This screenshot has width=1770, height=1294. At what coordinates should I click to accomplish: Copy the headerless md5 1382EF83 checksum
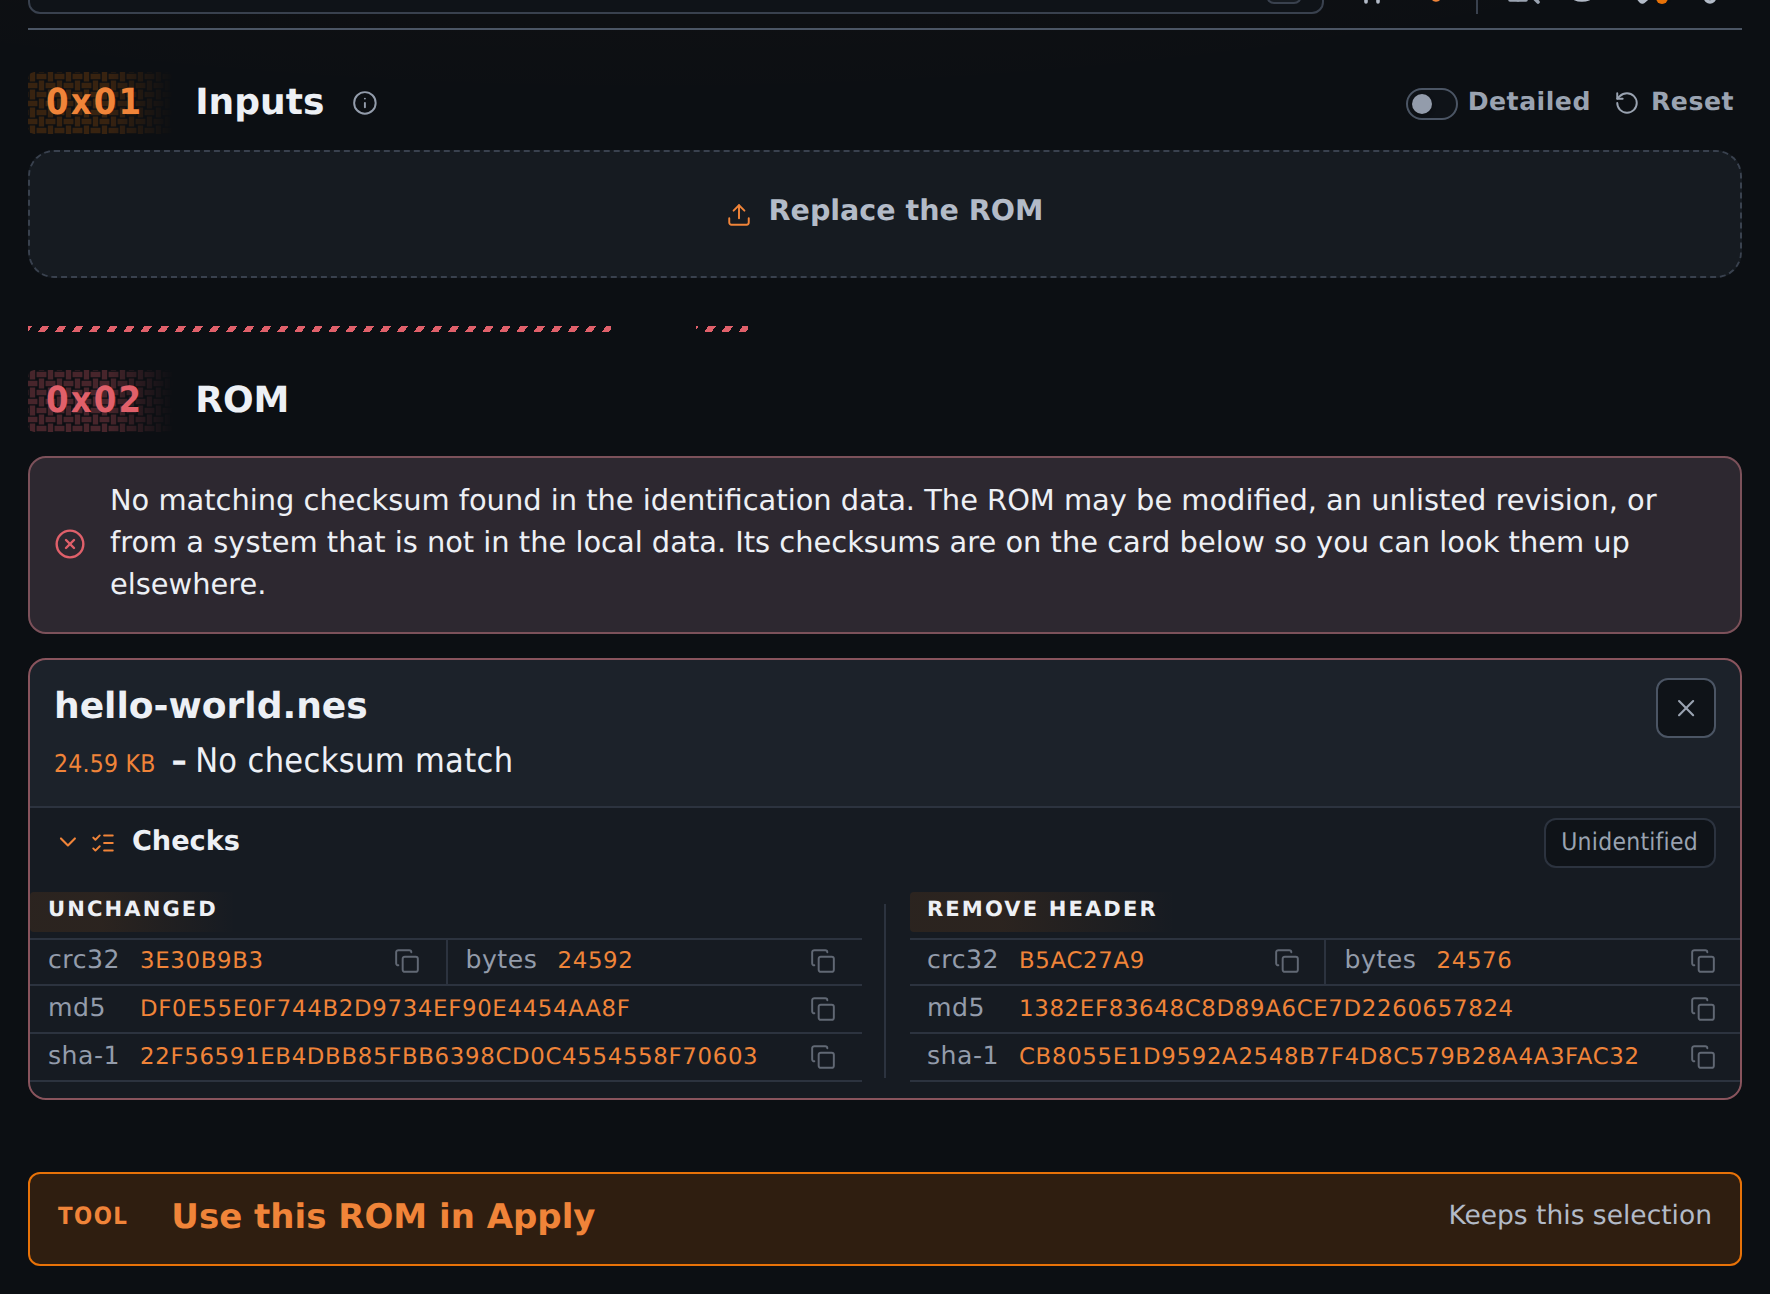[x=1703, y=1009]
